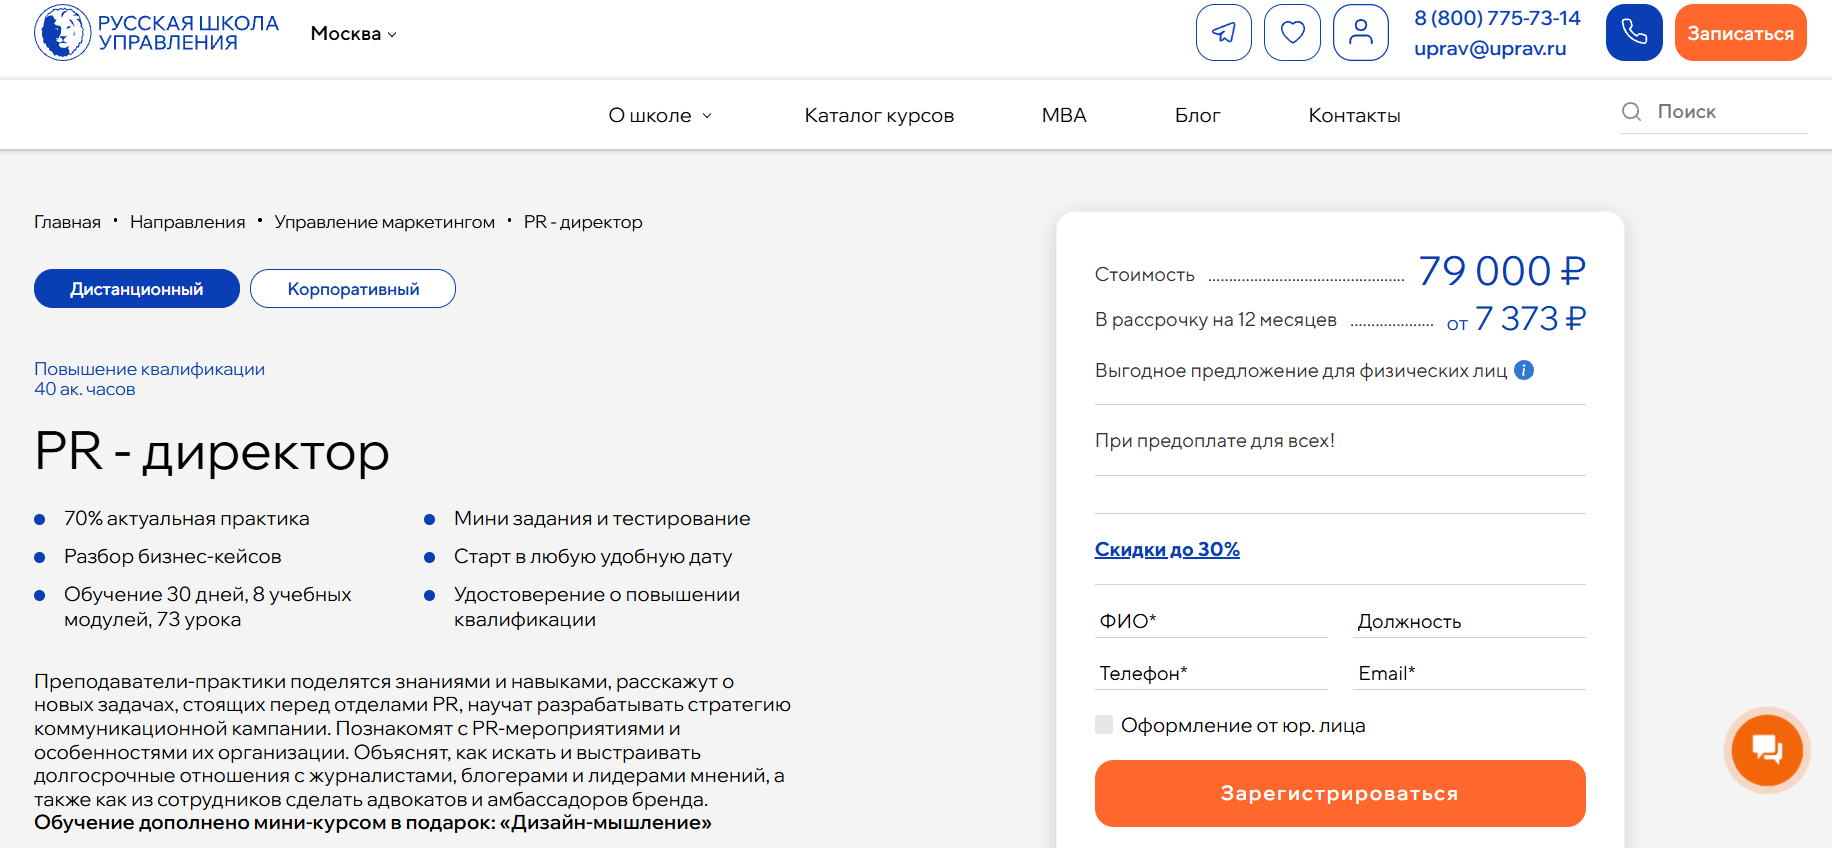Viewport: 1832px width, 848px height.
Task: Click the Telegram paper plane icon
Action: coord(1223,33)
